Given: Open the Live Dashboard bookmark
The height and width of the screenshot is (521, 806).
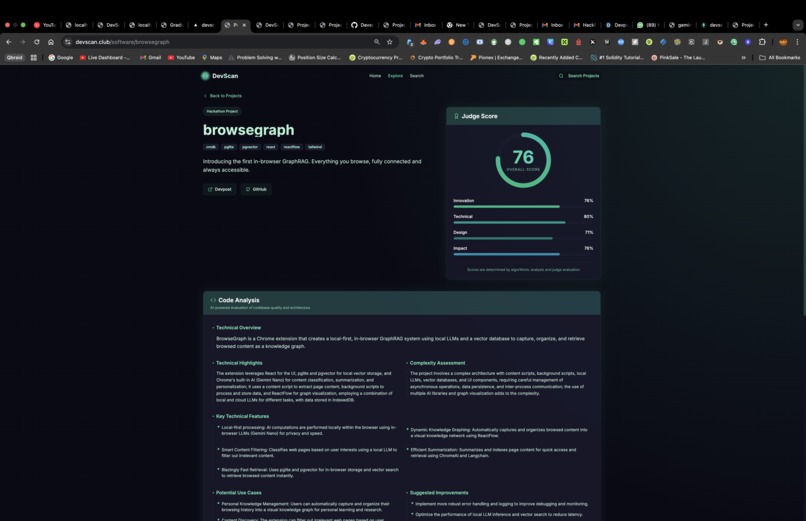Looking at the screenshot, I should click(x=106, y=58).
